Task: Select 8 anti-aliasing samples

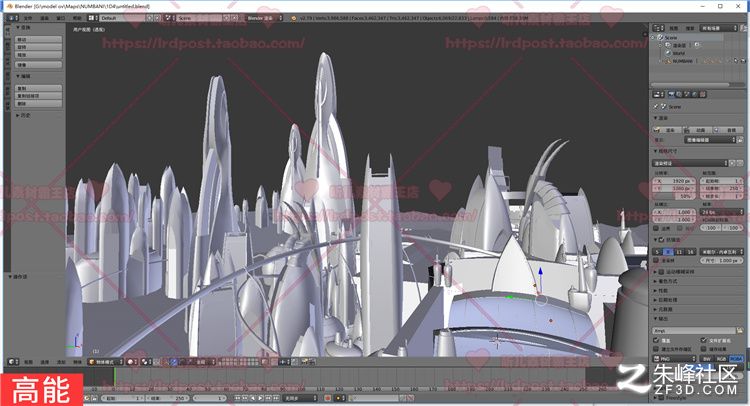Action: pyautogui.click(x=668, y=252)
